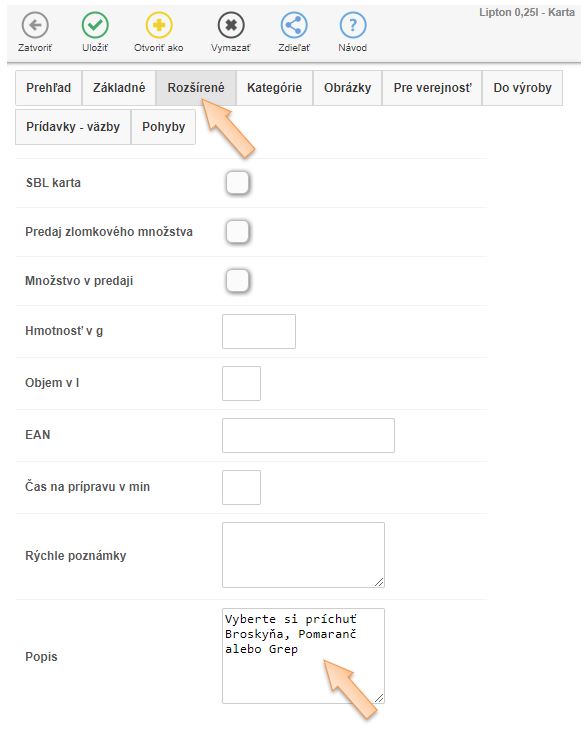Image resolution: width=585 pixels, height=731 pixels.
Task: Open the Návod help icon
Action: pos(353,25)
